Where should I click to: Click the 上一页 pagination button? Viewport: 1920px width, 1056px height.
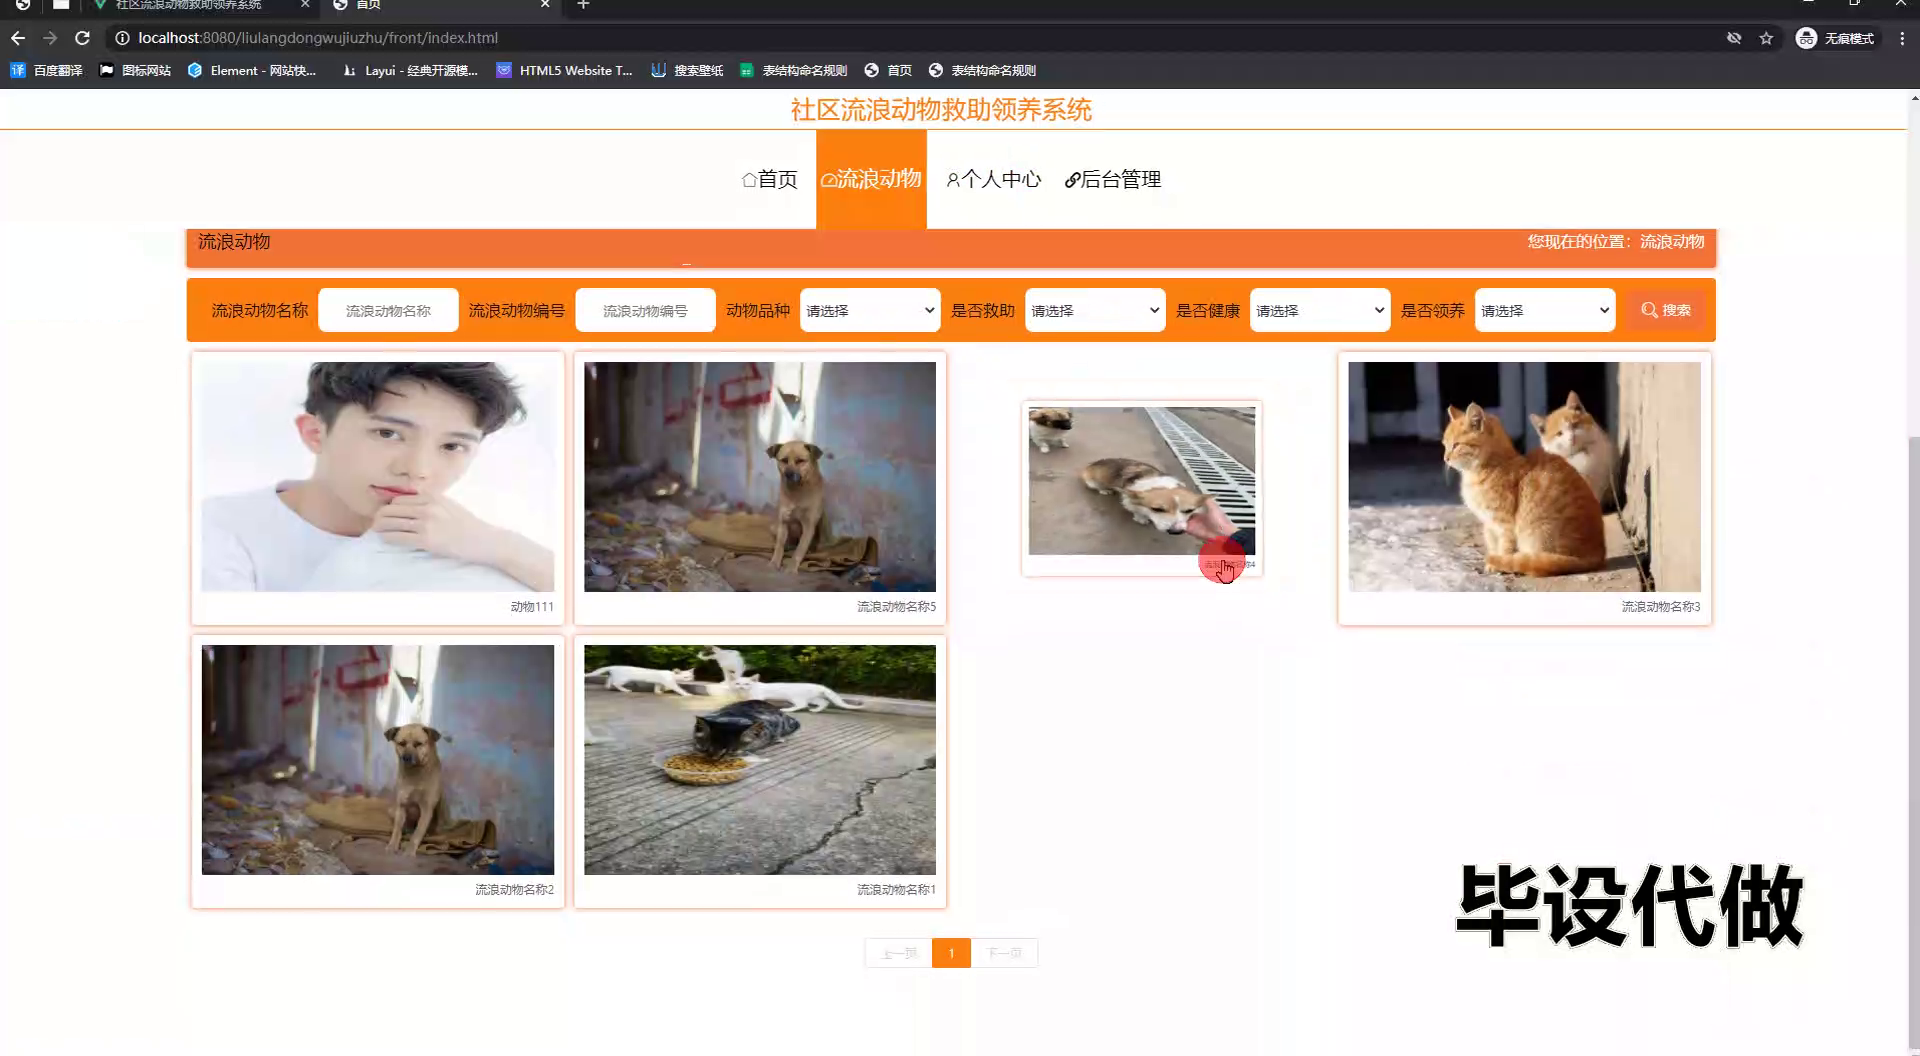coord(898,953)
